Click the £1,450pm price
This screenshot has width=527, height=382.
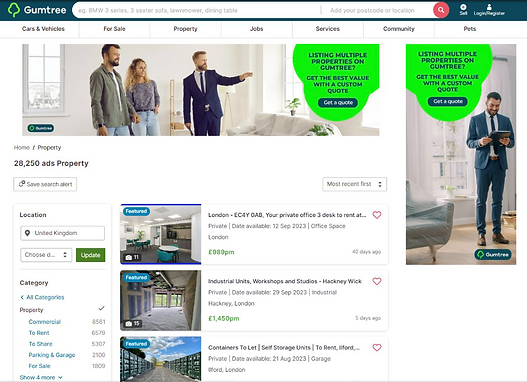click(x=224, y=318)
